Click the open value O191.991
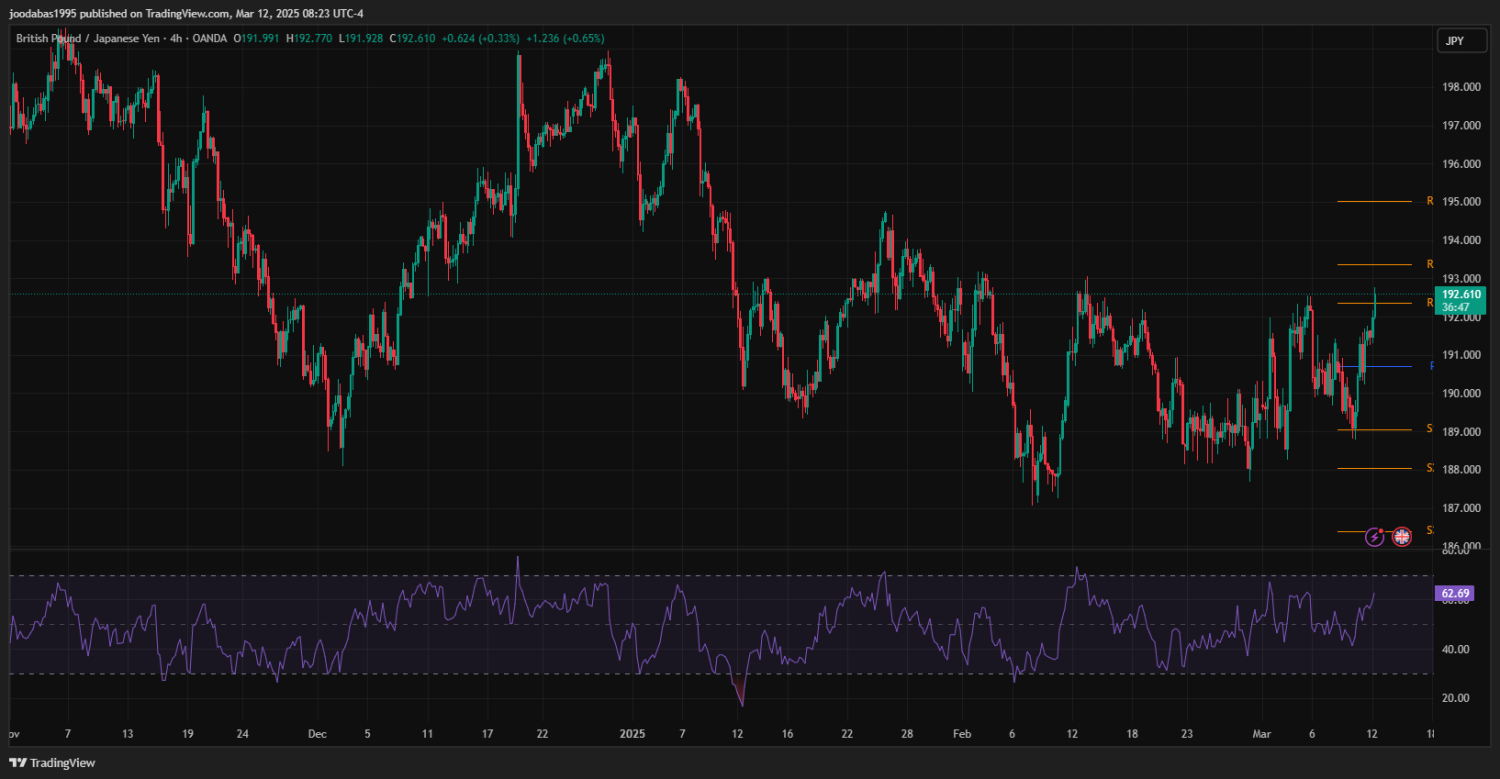Image resolution: width=1500 pixels, height=779 pixels. [x=257, y=38]
